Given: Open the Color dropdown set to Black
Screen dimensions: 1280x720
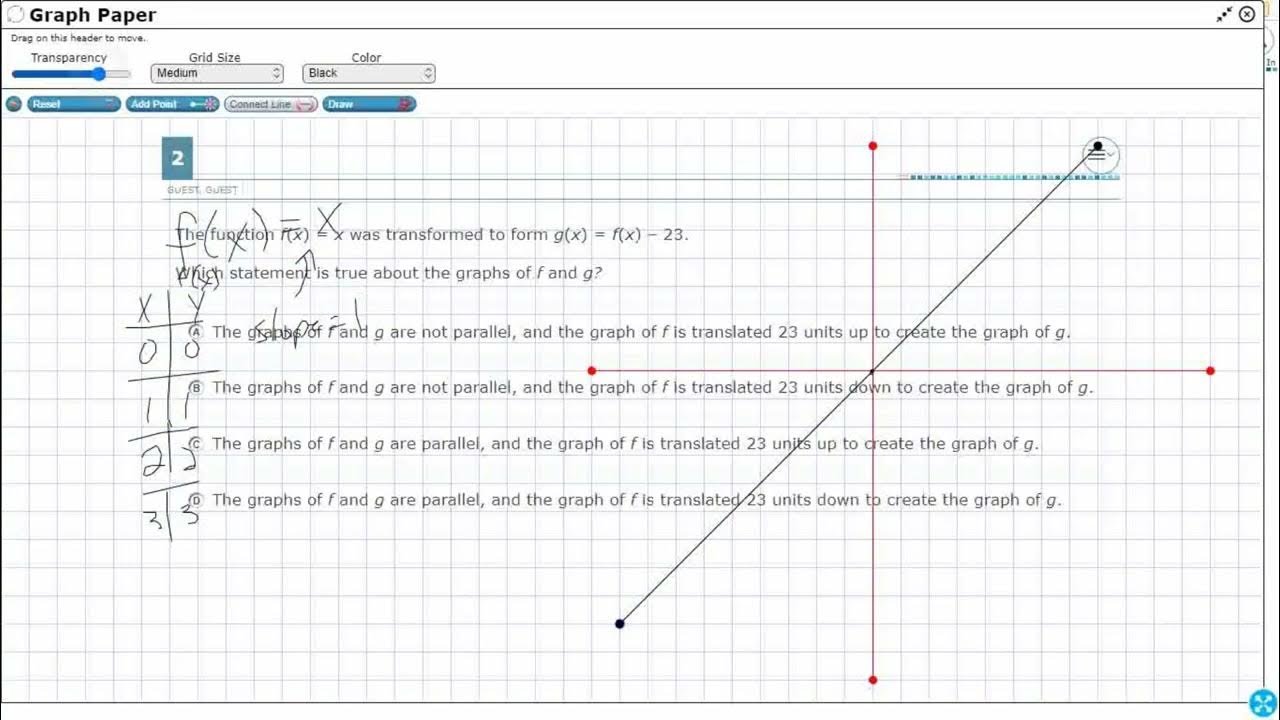Looking at the screenshot, I should click(x=369, y=73).
